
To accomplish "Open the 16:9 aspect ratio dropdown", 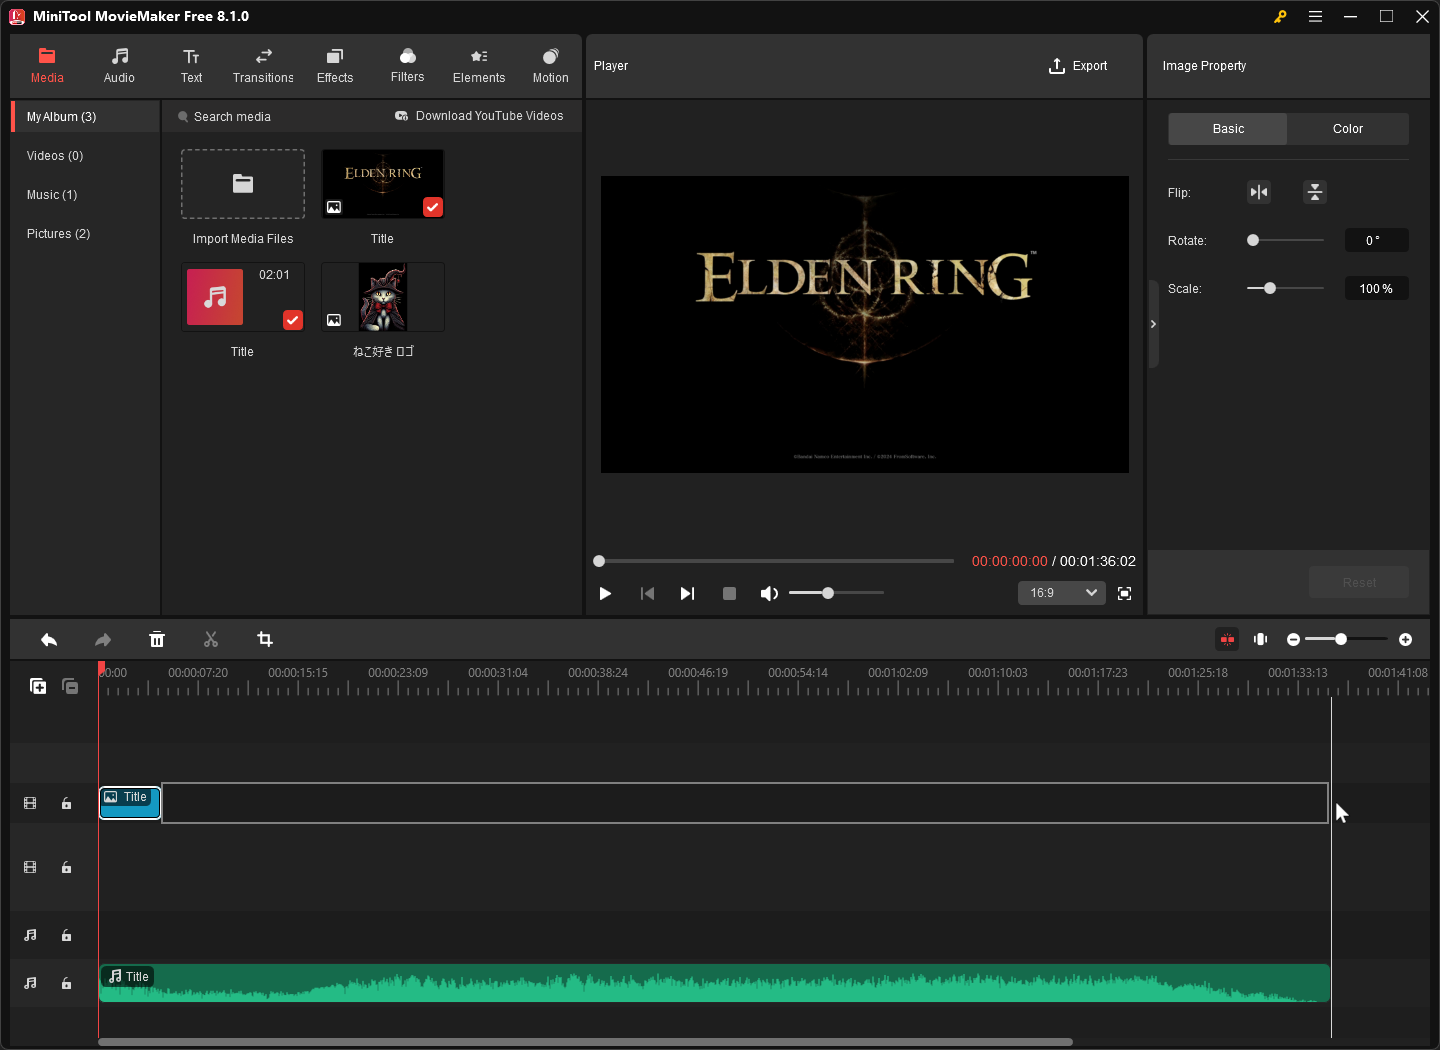I will pyautogui.click(x=1062, y=593).
